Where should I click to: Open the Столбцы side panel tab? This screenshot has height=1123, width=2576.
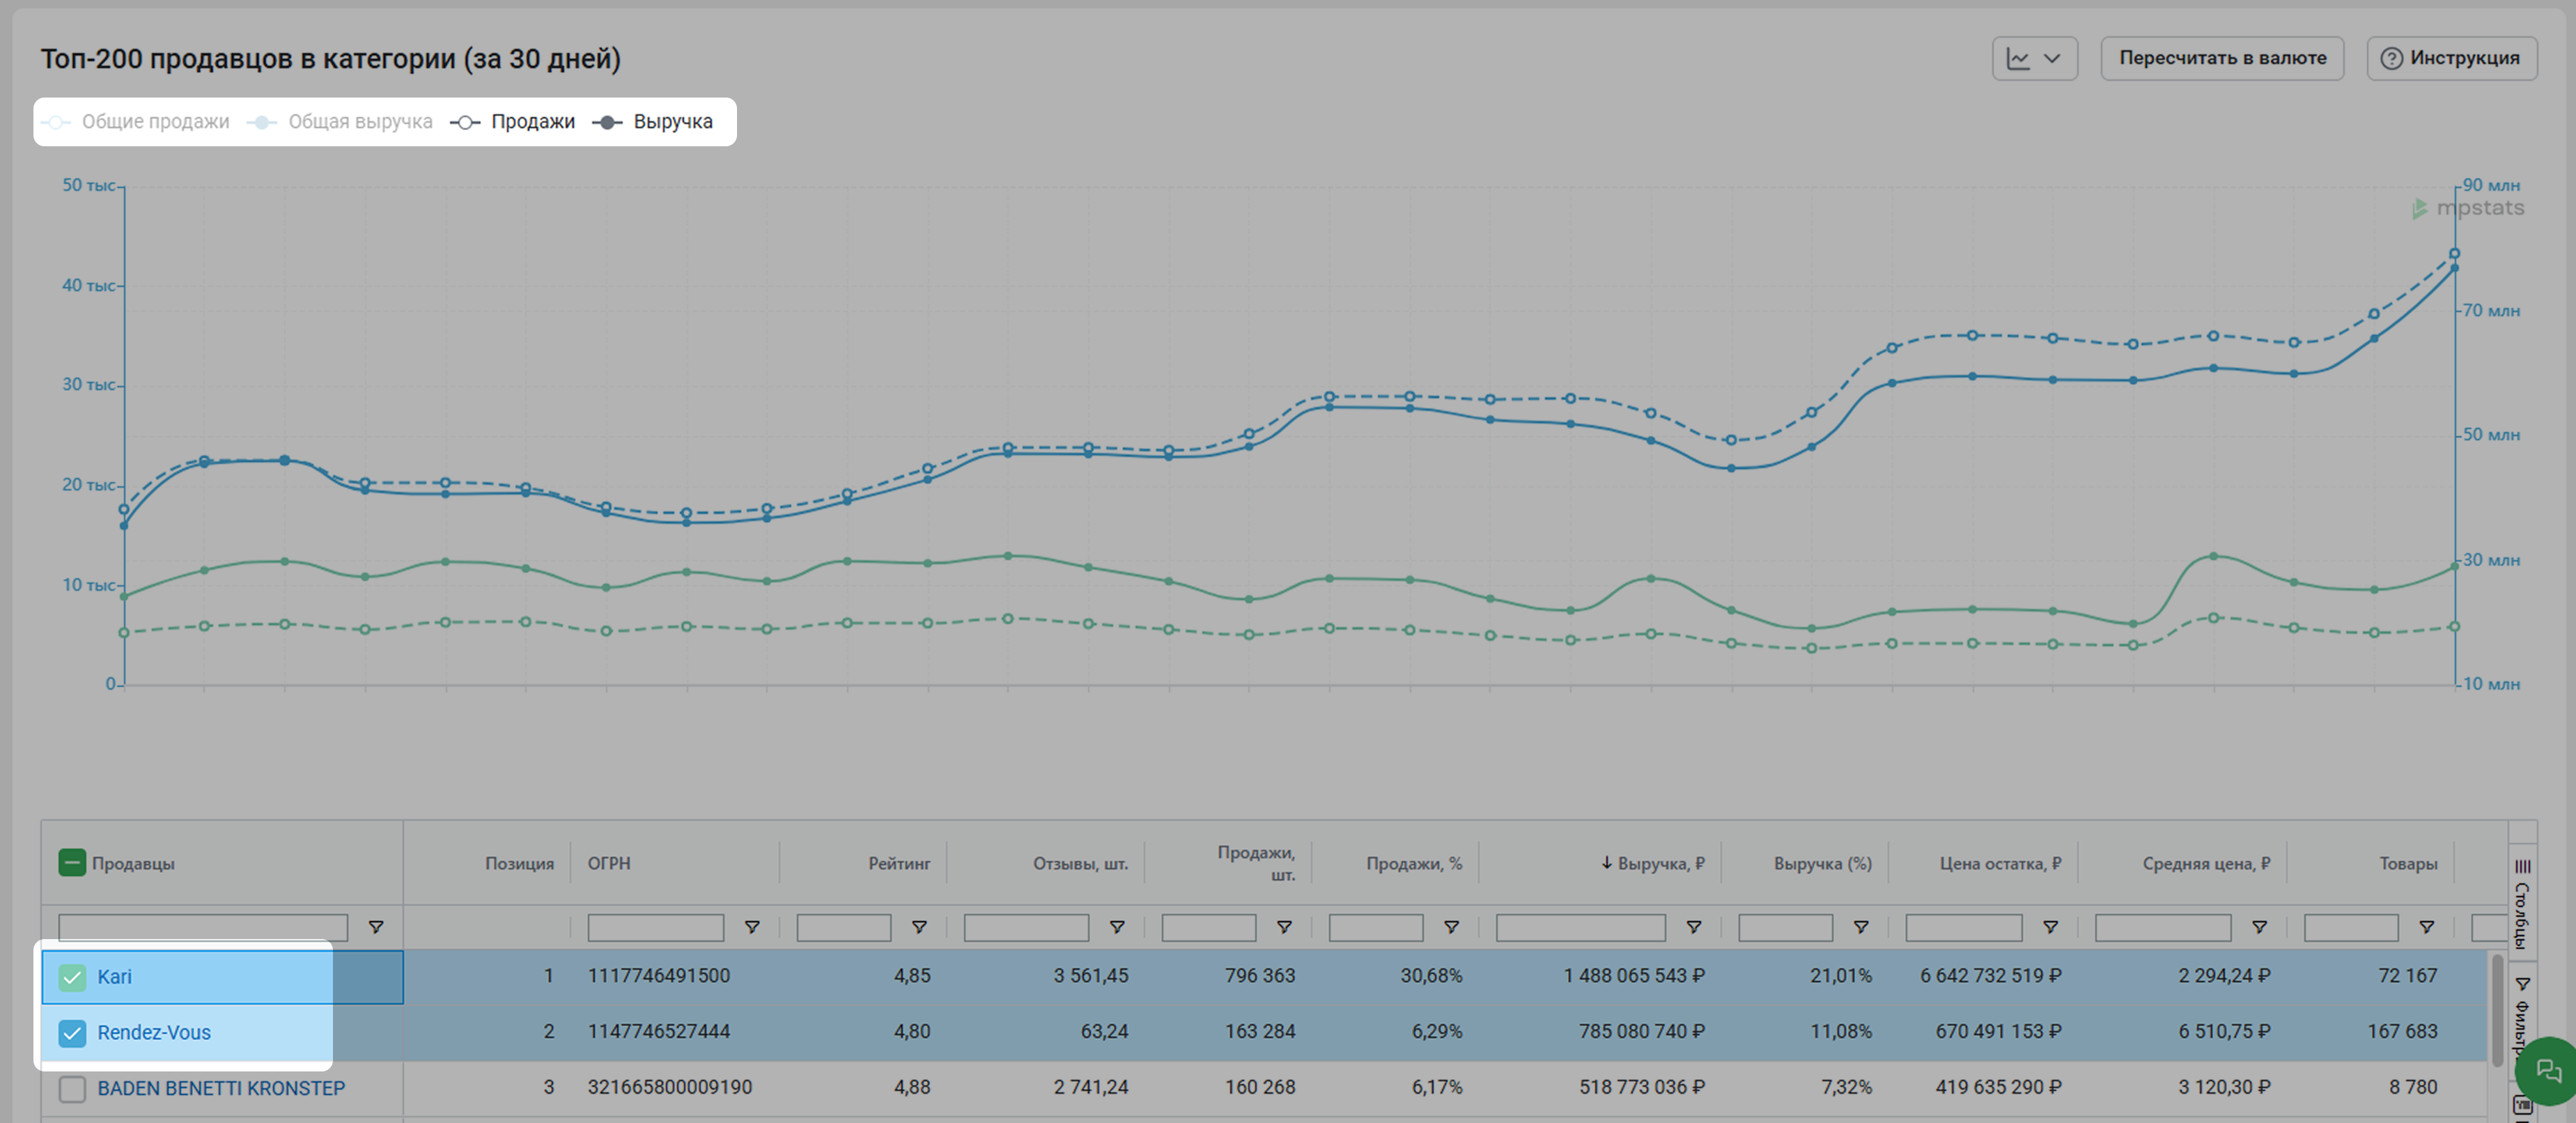click(2523, 905)
